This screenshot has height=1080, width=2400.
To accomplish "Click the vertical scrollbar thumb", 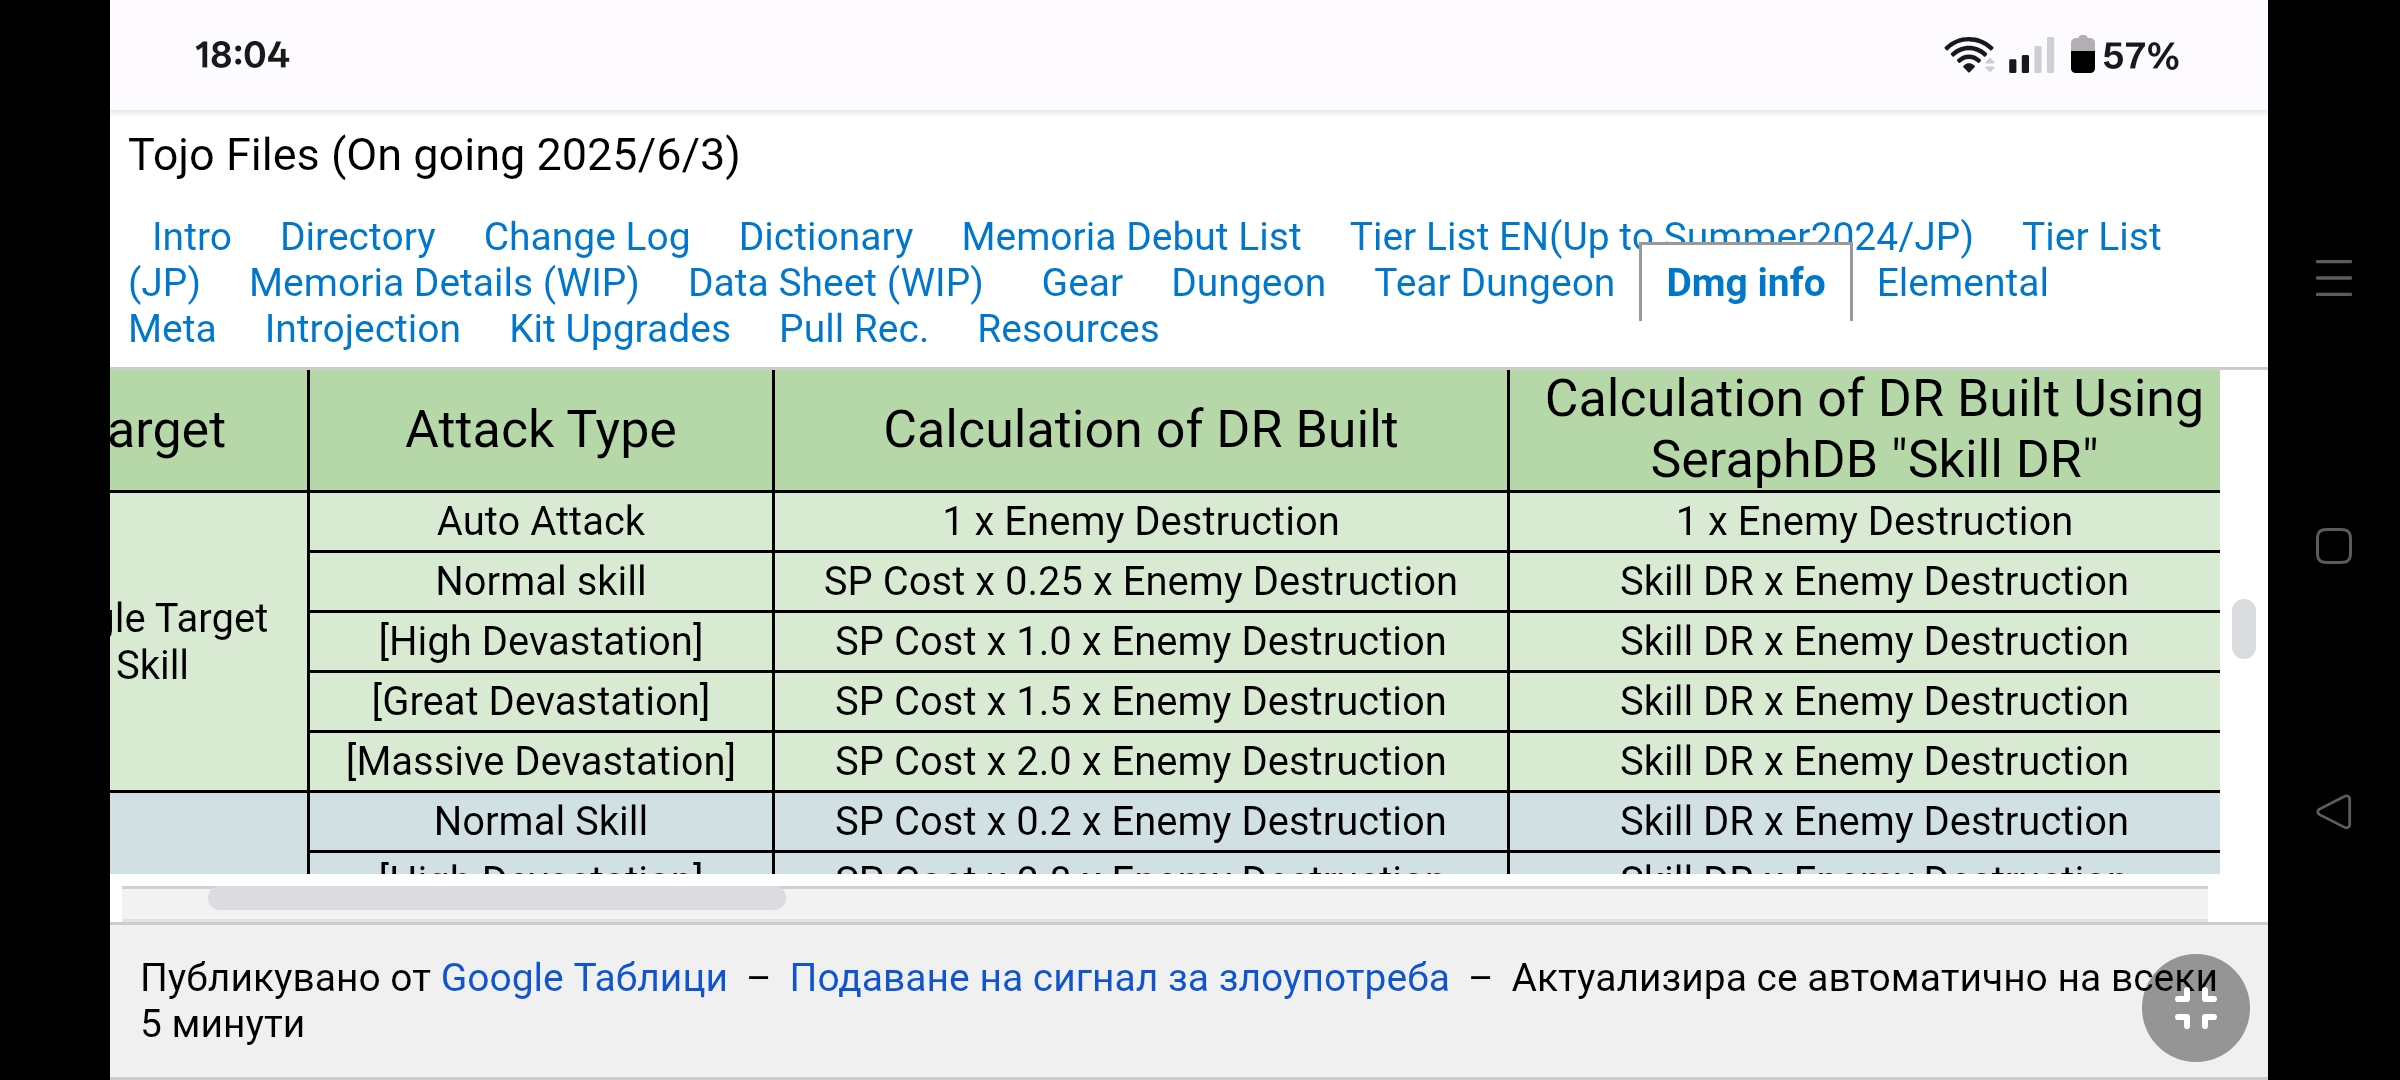I will (2243, 629).
